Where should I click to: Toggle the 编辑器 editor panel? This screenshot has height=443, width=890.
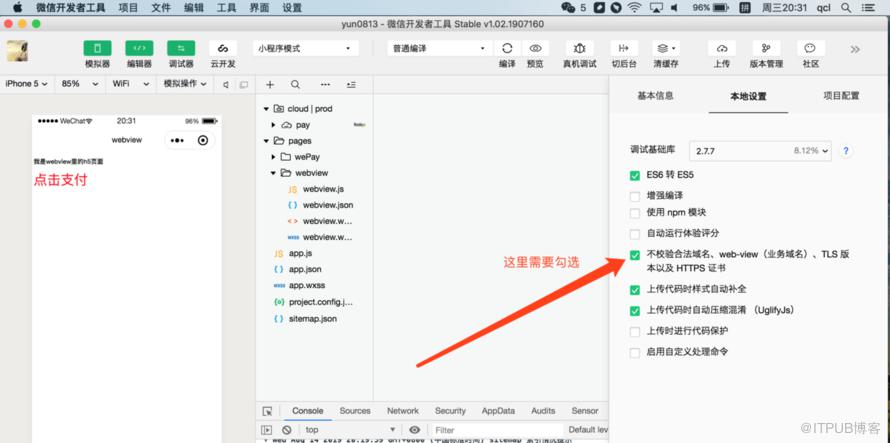(x=139, y=48)
